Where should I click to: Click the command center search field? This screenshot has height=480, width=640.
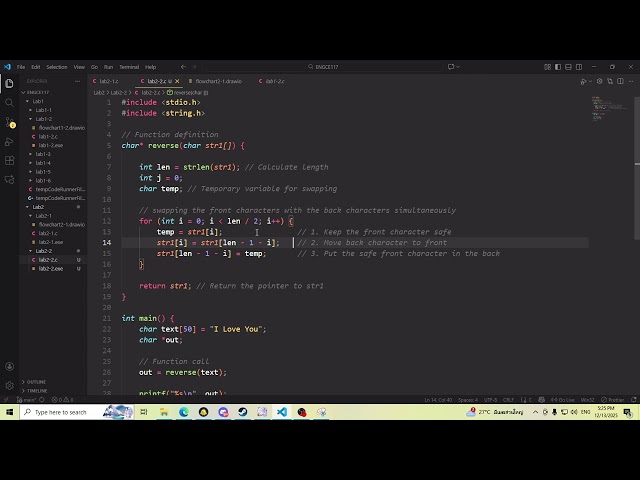point(322,67)
